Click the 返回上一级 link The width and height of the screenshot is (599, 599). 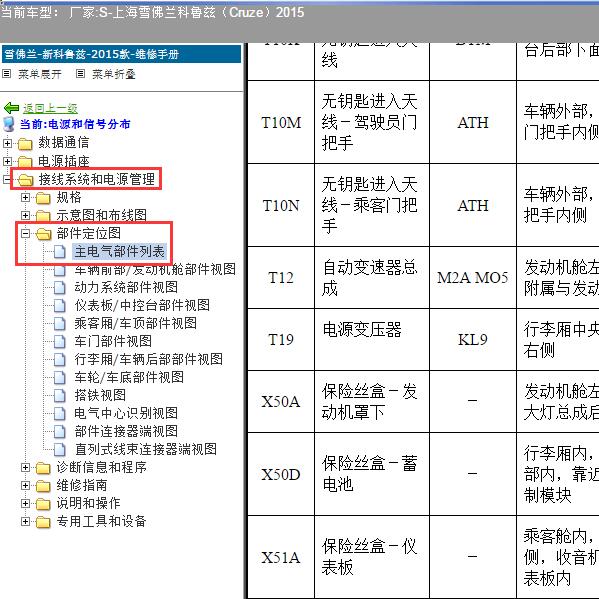click(50, 108)
